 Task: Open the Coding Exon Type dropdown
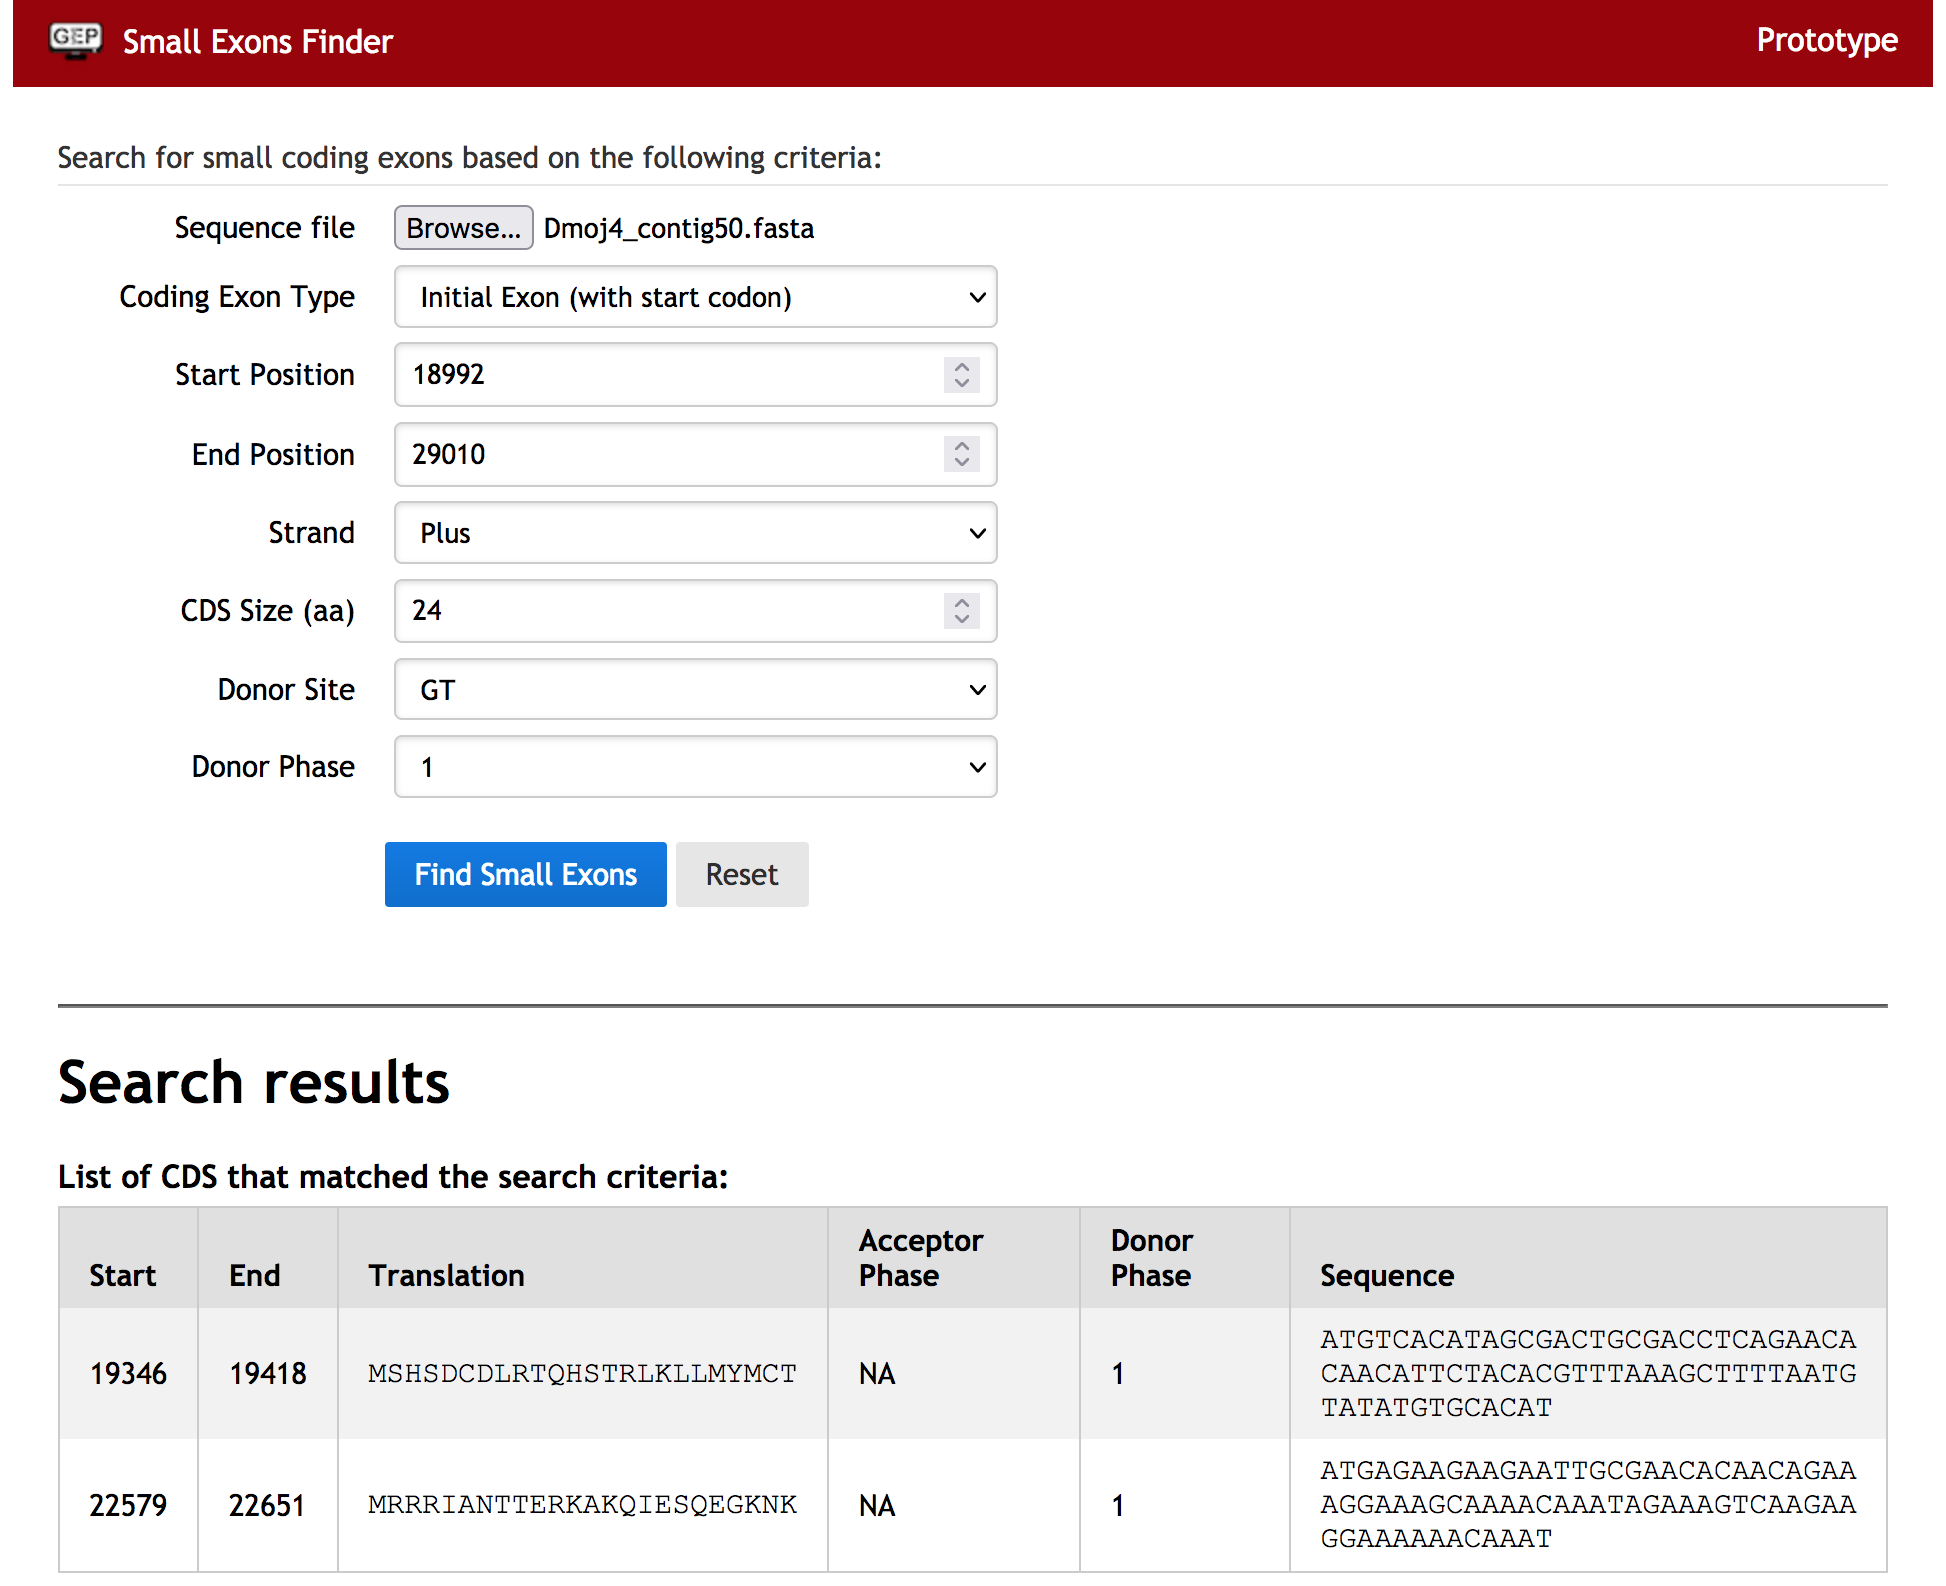point(696,297)
